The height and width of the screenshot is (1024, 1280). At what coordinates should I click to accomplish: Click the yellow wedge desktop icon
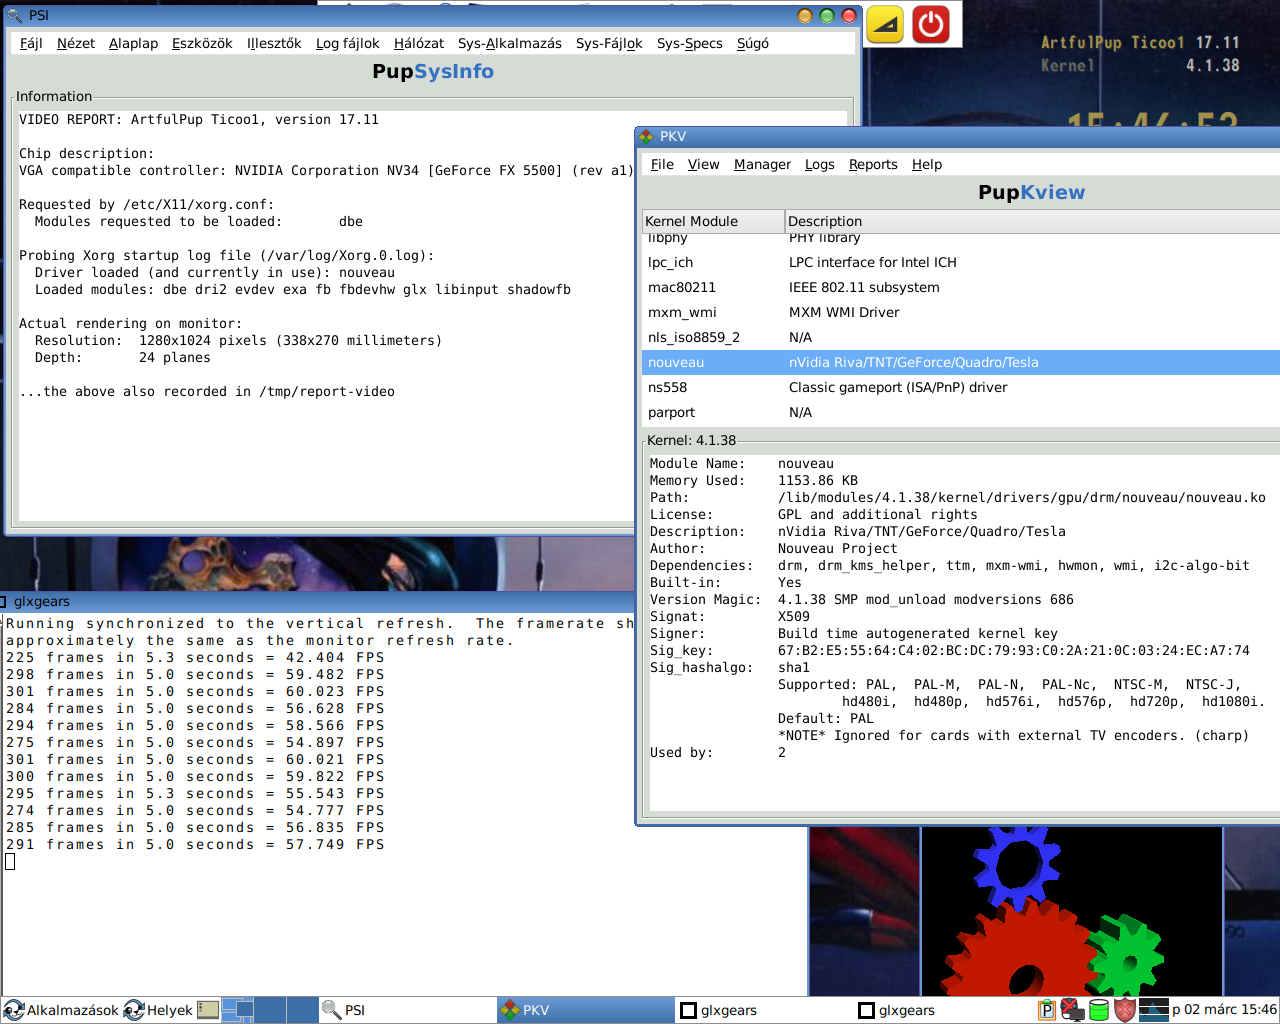point(885,24)
